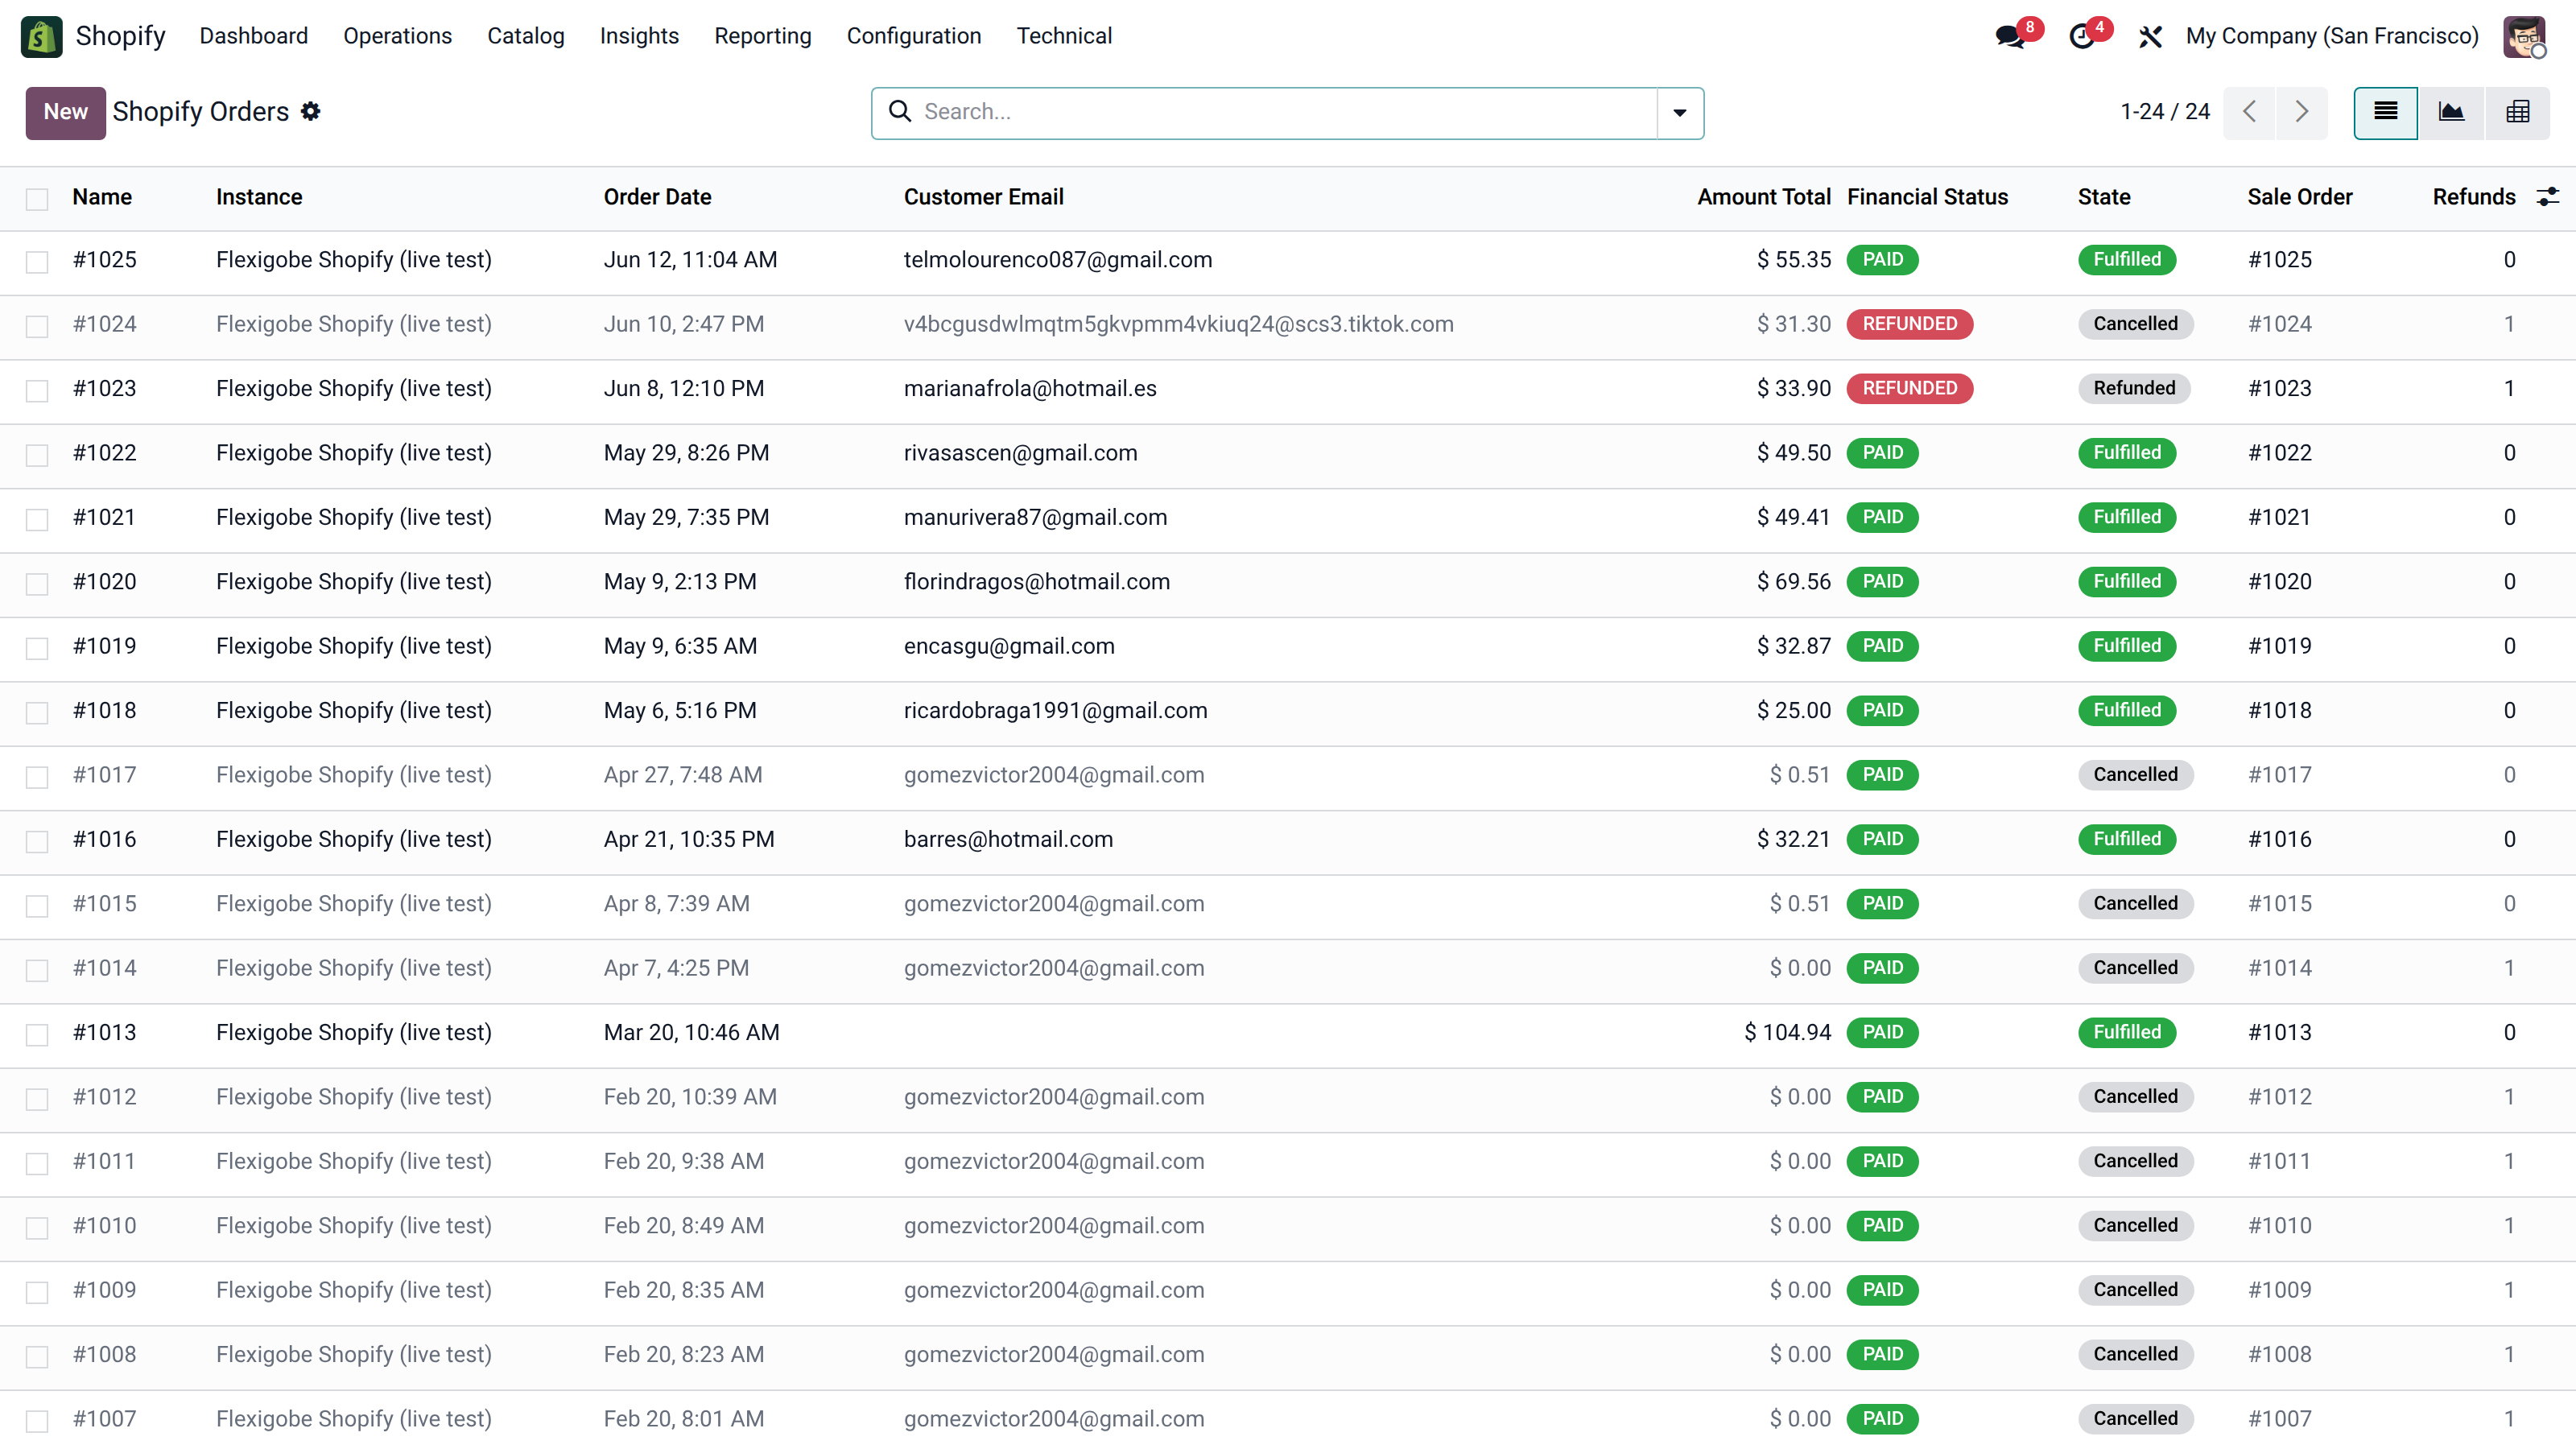Toggle the select-all rows checkbox
The height and width of the screenshot is (1449, 2576).
click(37, 198)
